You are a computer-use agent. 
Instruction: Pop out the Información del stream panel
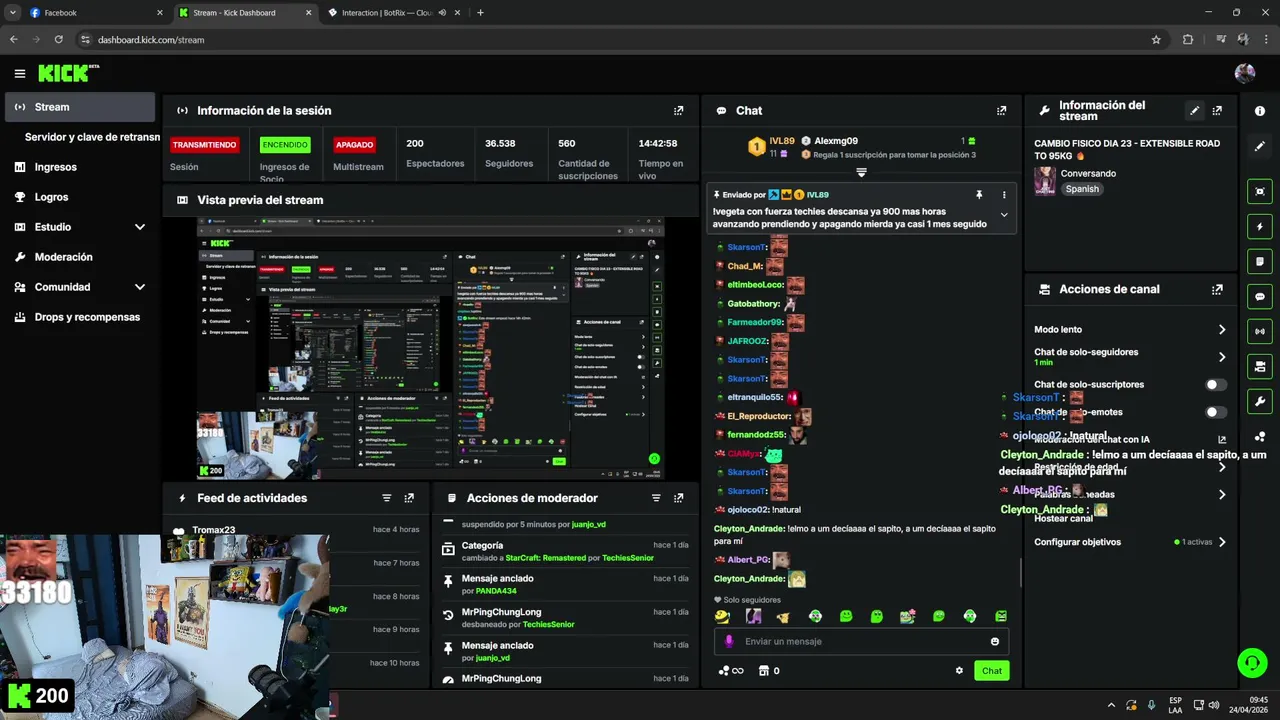tap(1217, 111)
